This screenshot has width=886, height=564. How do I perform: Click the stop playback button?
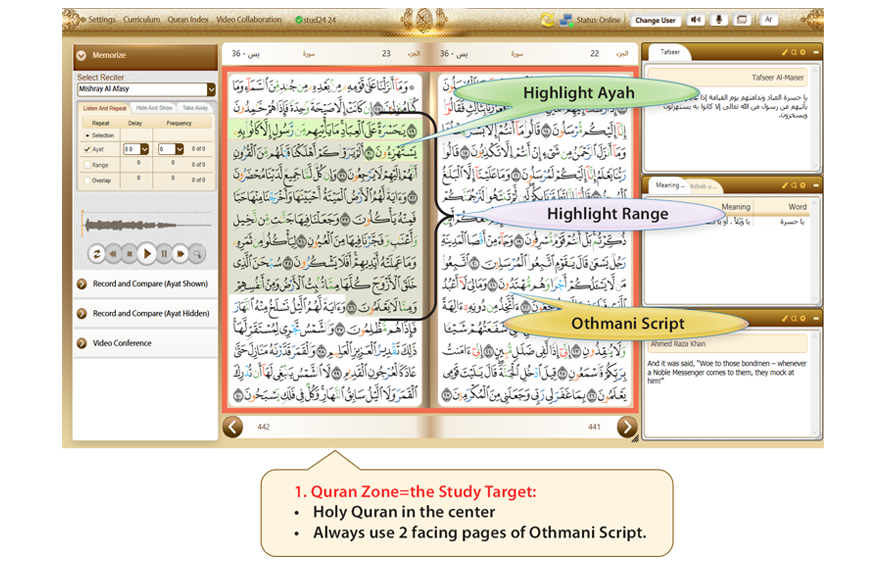(129, 254)
